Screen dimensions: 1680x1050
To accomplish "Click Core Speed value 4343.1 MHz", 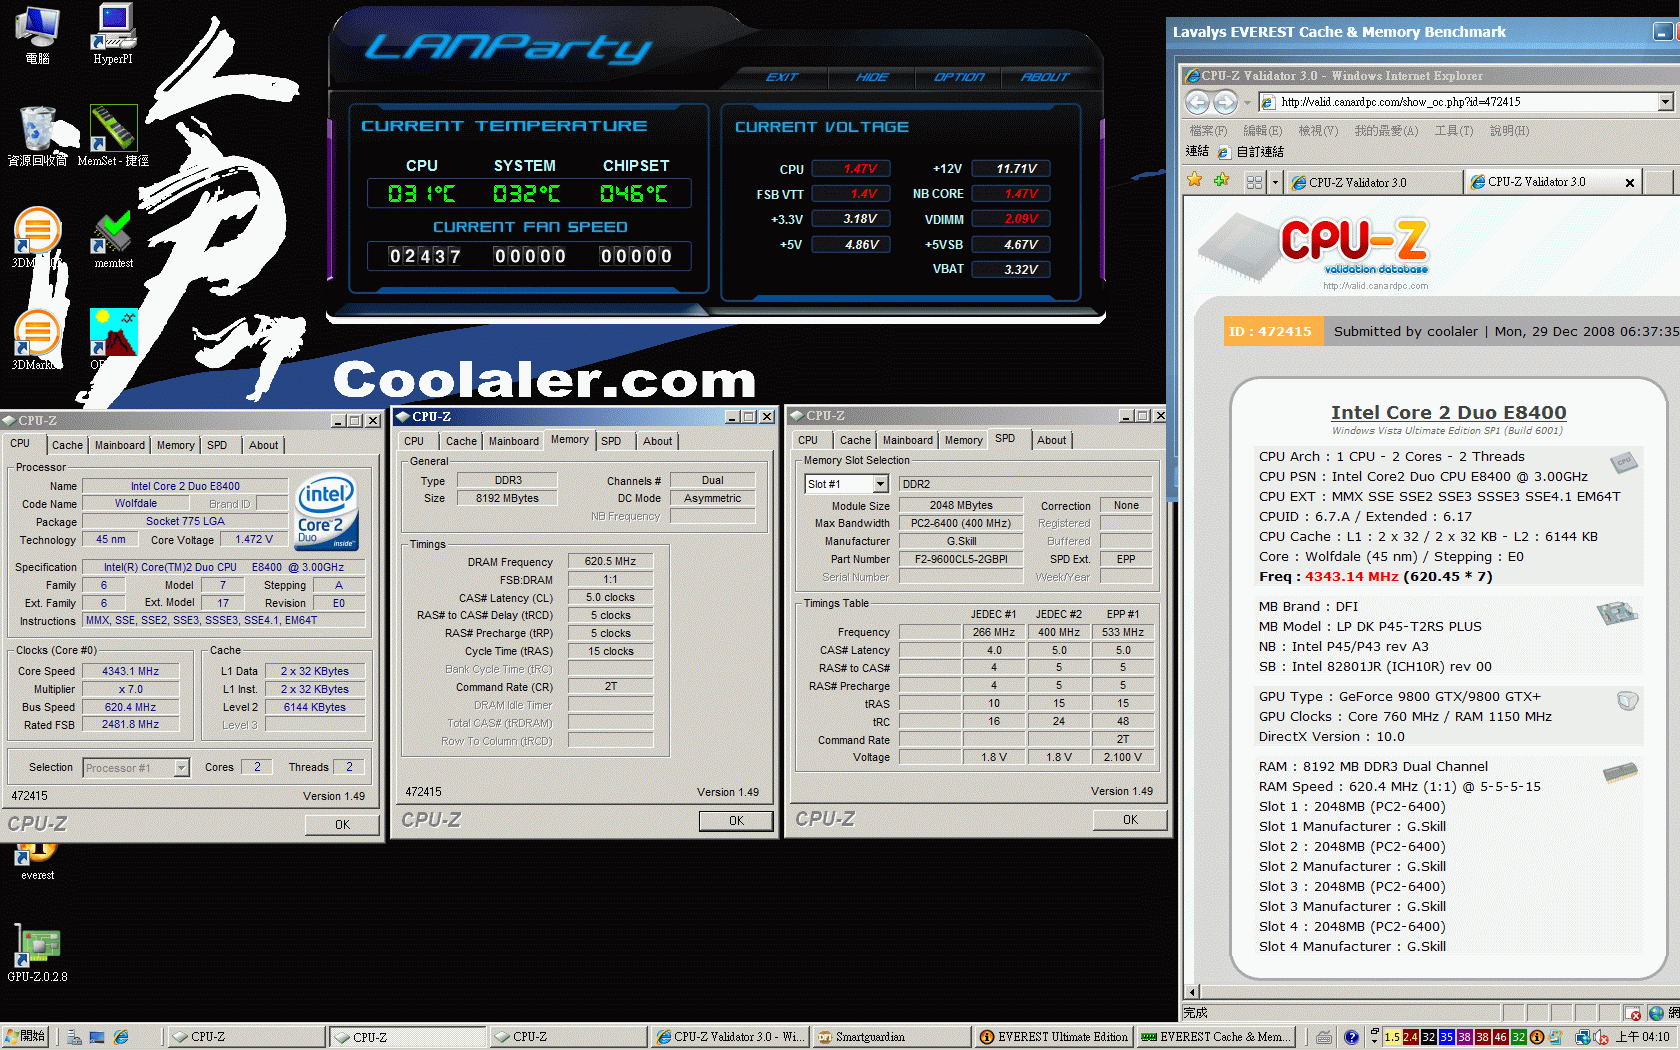I will click(130, 671).
